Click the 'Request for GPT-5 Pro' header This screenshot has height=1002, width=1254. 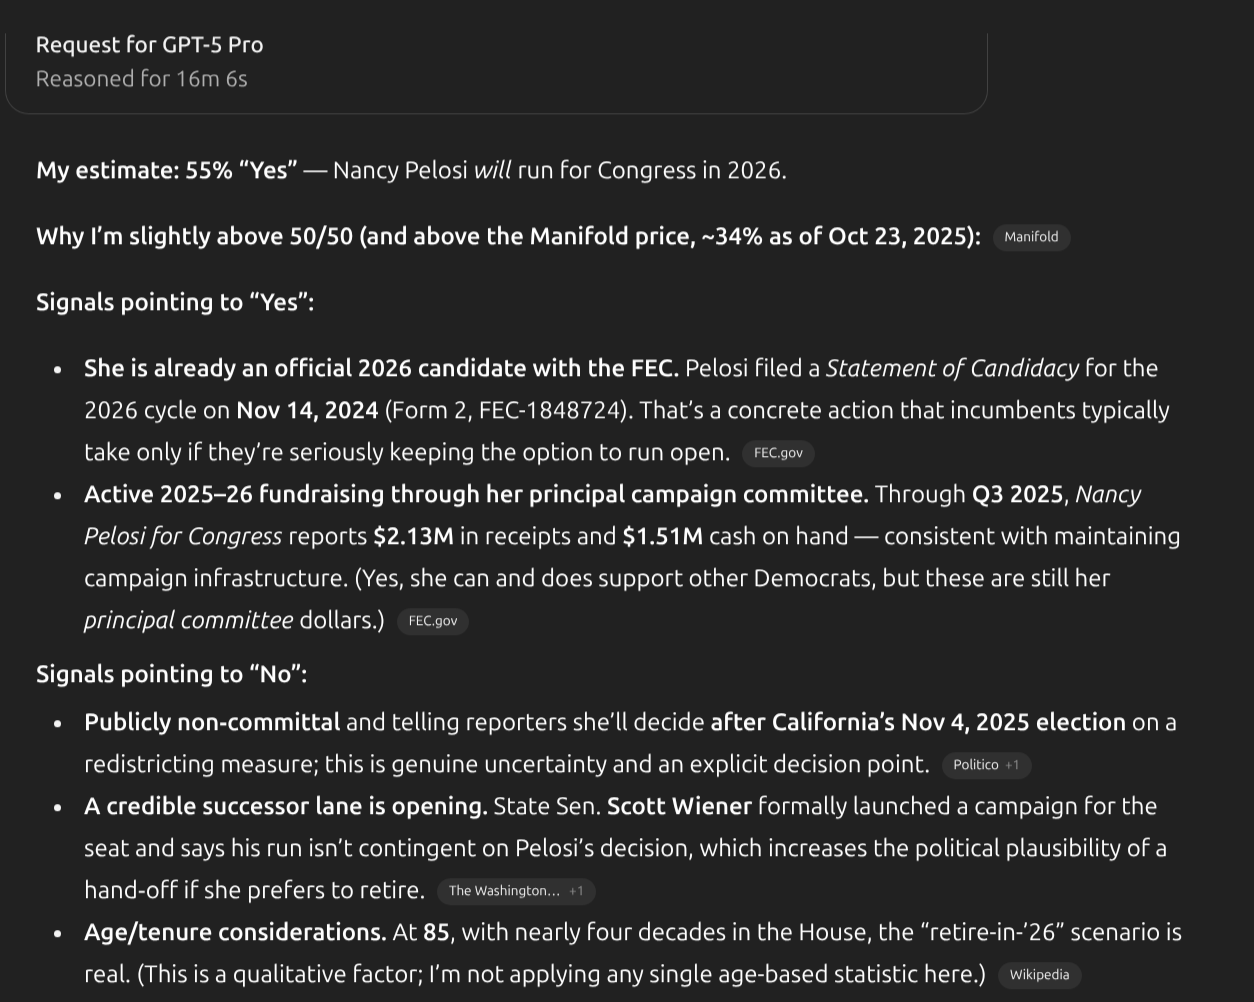tap(149, 45)
